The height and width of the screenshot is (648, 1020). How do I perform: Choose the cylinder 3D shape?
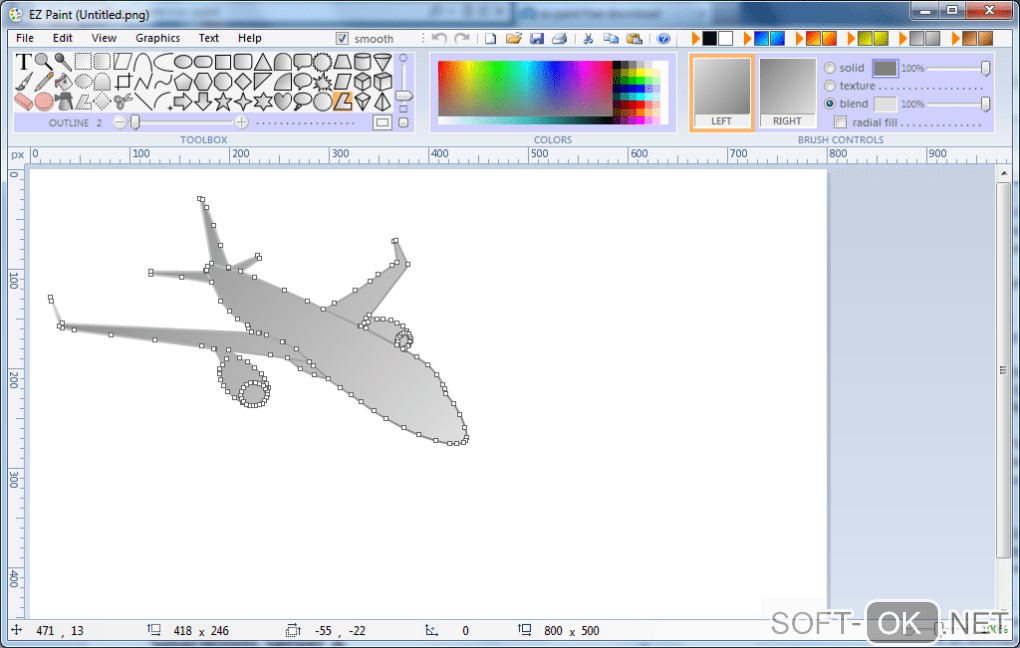click(362, 61)
